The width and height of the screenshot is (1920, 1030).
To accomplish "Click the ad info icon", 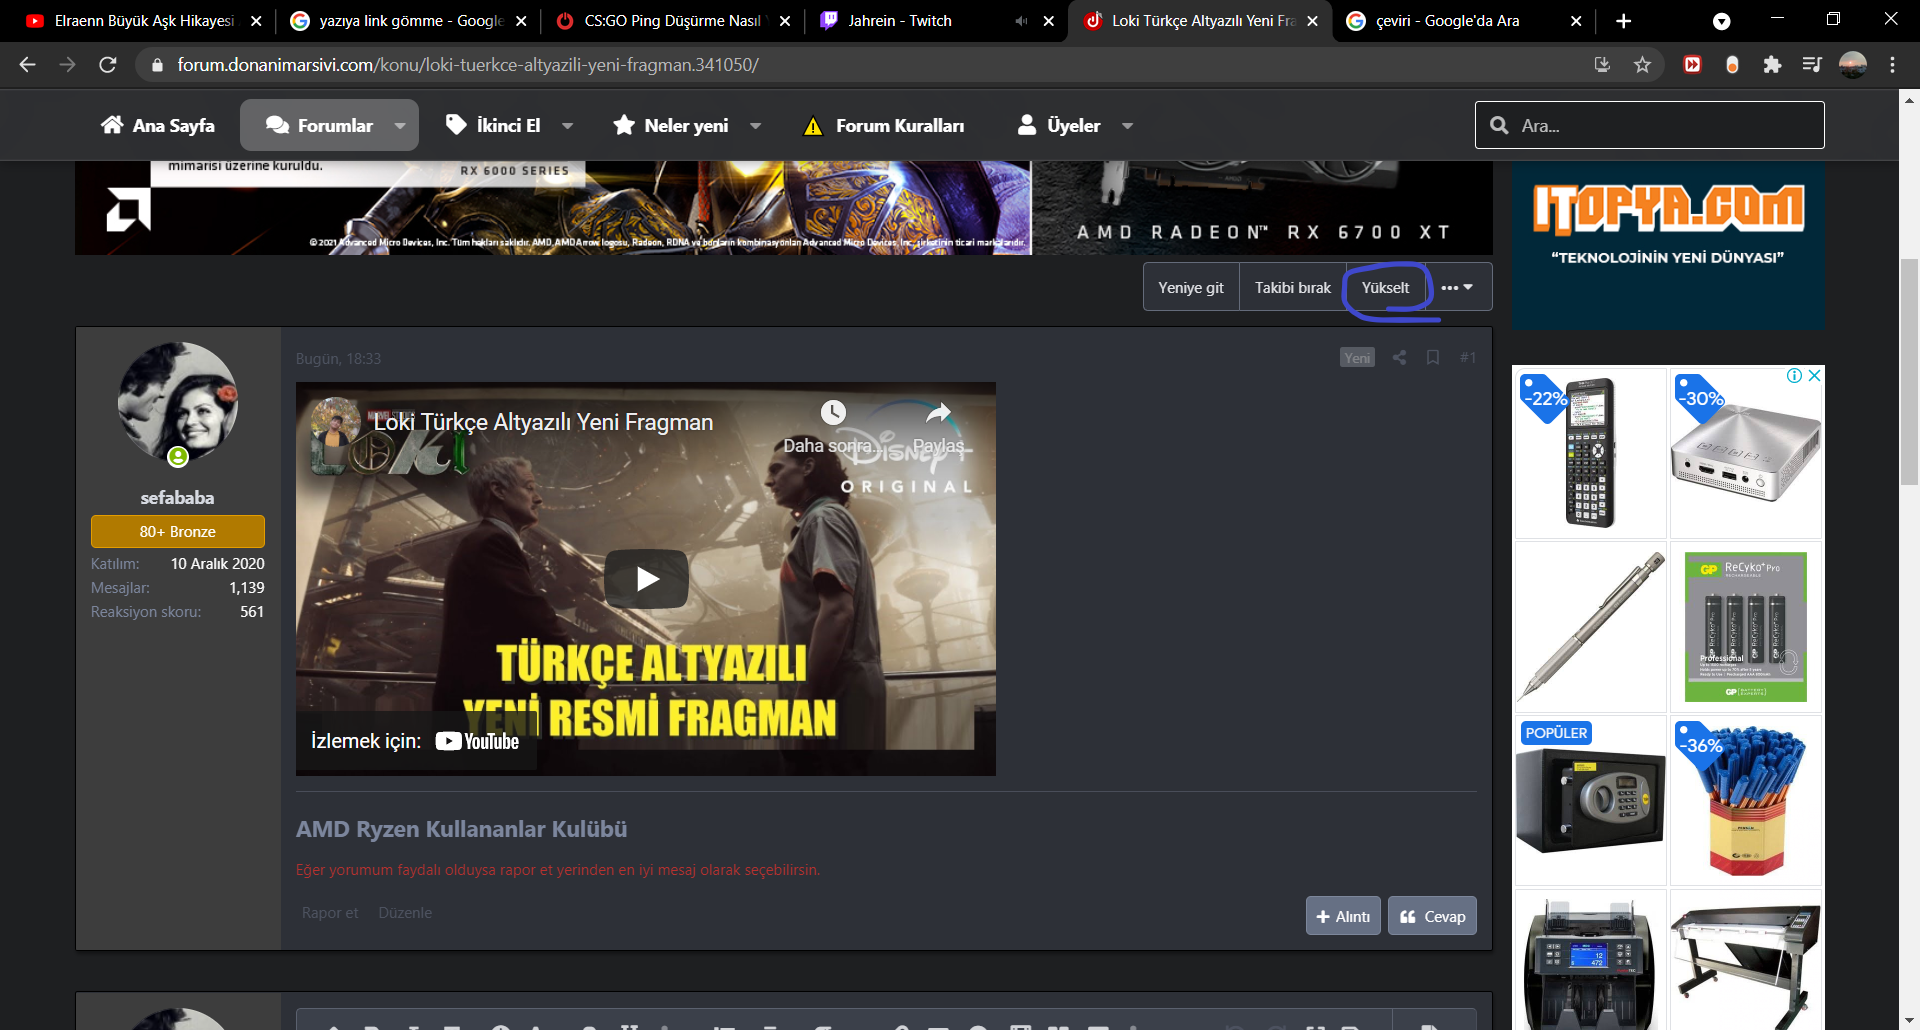I will (x=1795, y=376).
